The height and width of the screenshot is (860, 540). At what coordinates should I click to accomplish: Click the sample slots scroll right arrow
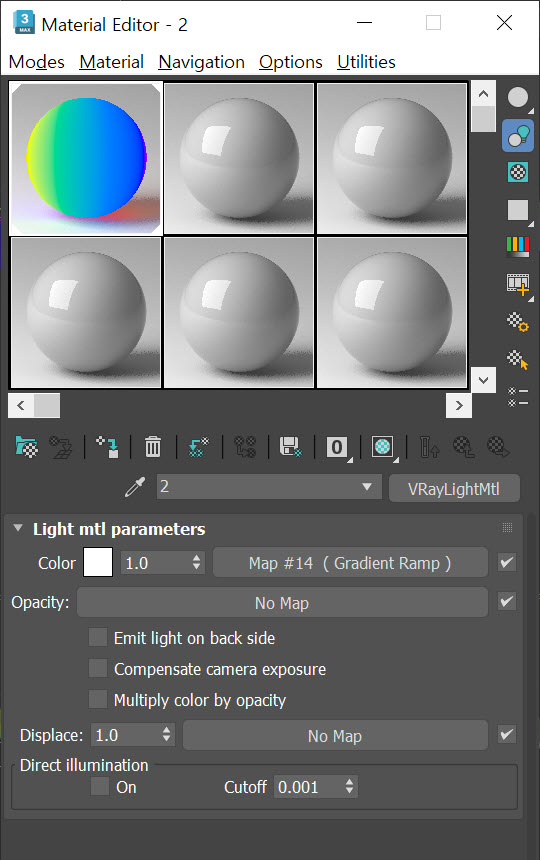tap(459, 405)
